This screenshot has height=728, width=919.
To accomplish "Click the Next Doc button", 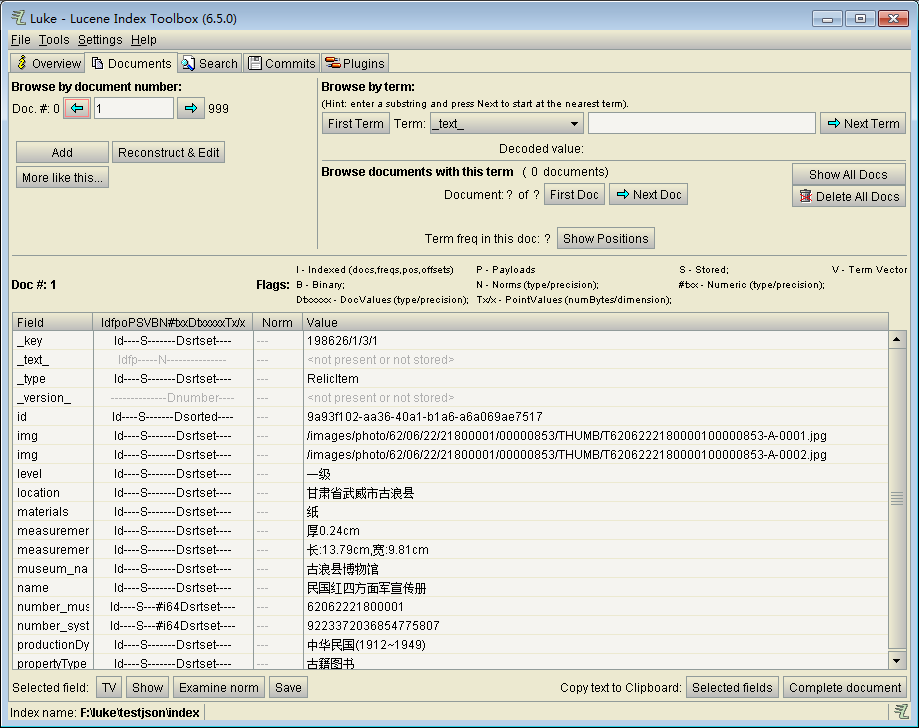I will (x=649, y=195).
